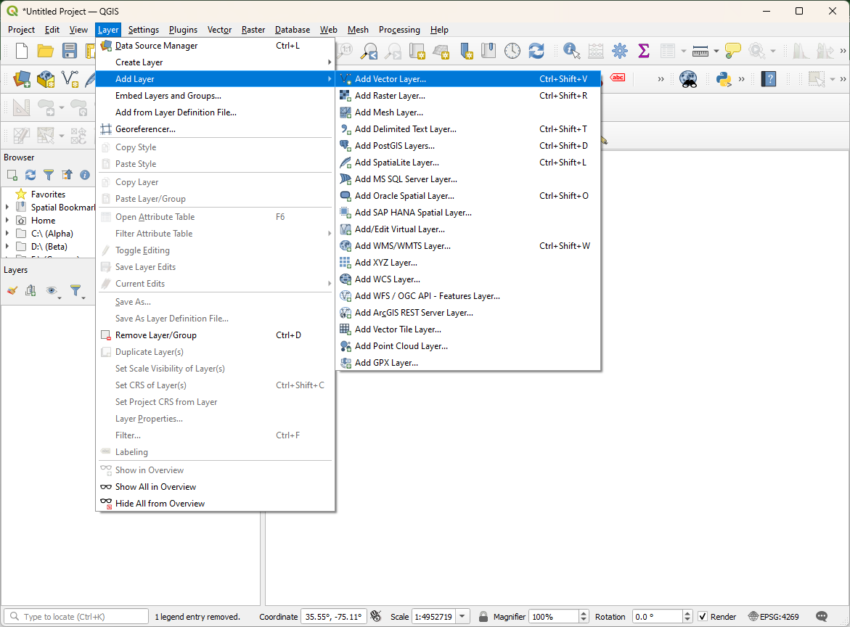850x627 pixels.
Task: Open the Python Console icon
Action: tap(723, 80)
